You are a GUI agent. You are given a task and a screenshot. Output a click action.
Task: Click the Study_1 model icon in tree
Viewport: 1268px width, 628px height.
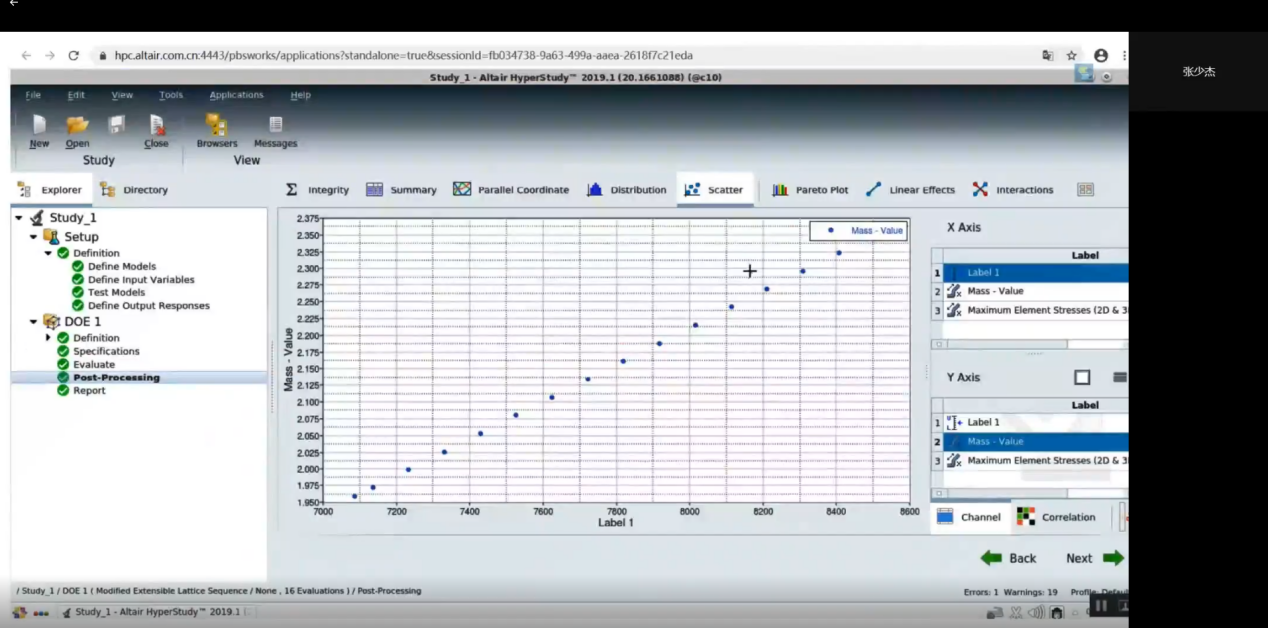[x=37, y=217]
